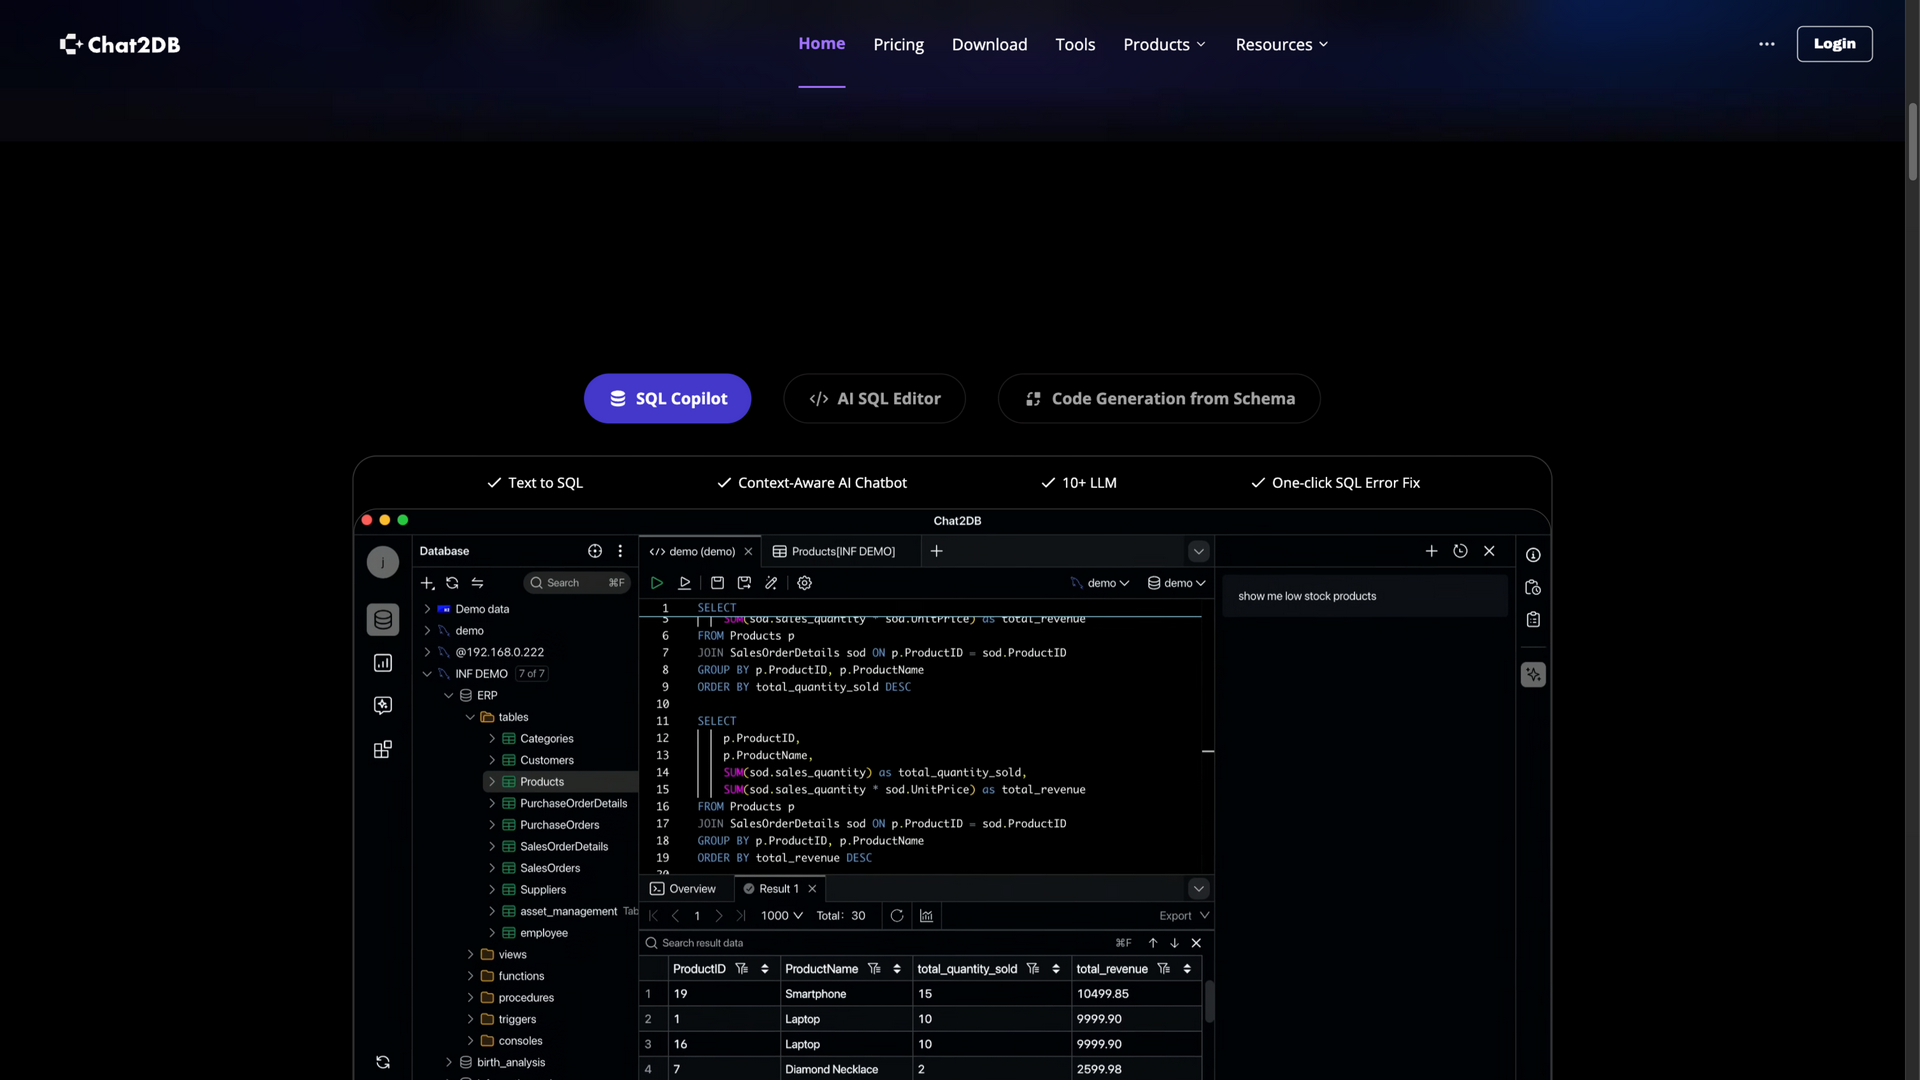Open the dashboard chart sidebar icon

(383, 663)
